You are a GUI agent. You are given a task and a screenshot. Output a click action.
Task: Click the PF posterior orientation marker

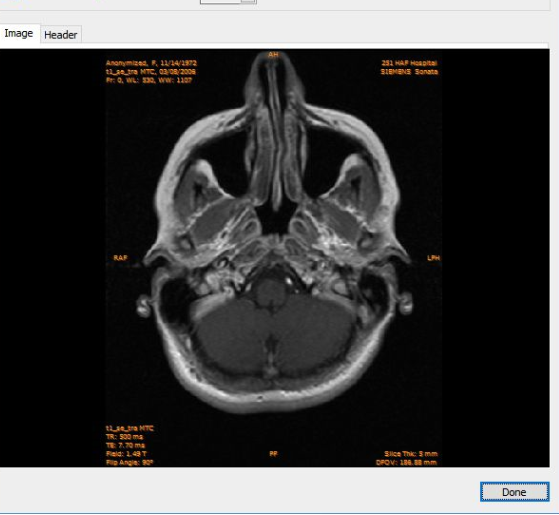click(x=273, y=454)
